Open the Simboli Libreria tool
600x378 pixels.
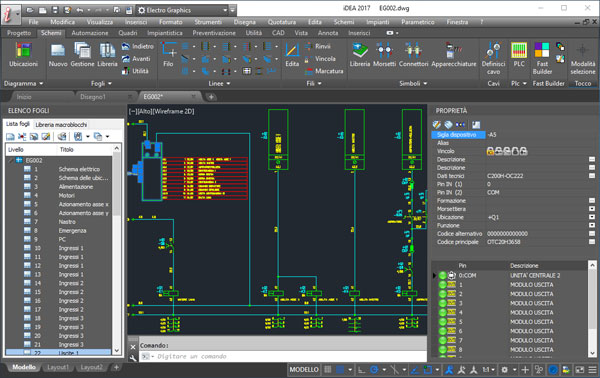click(360, 55)
